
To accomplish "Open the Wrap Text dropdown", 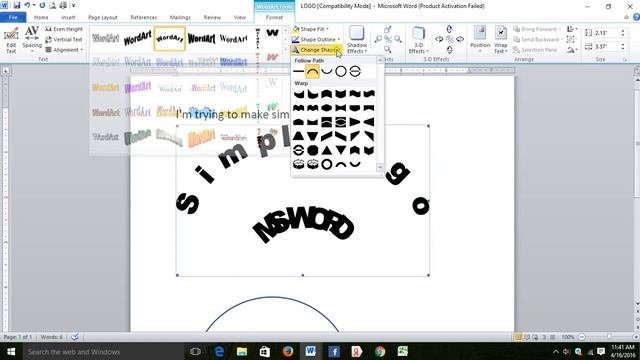I will tap(501, 40).
